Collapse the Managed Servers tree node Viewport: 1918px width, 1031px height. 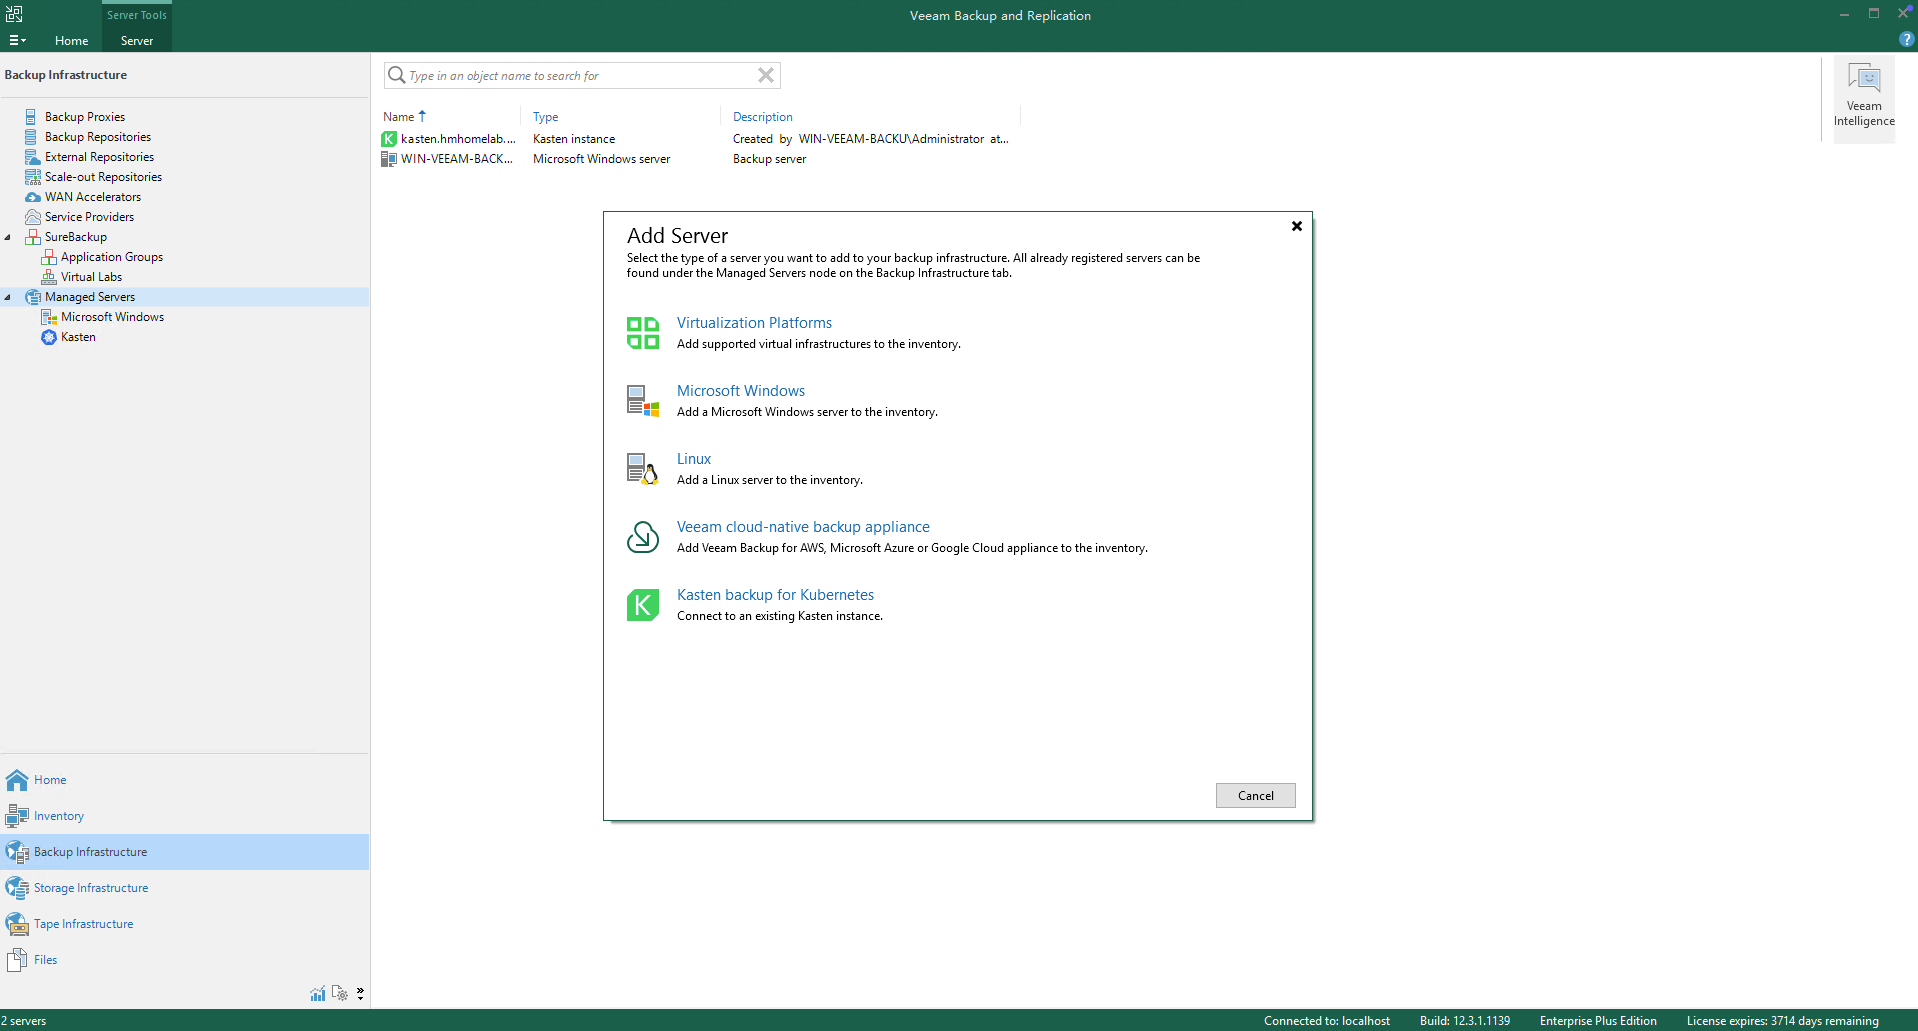(8, 297)
